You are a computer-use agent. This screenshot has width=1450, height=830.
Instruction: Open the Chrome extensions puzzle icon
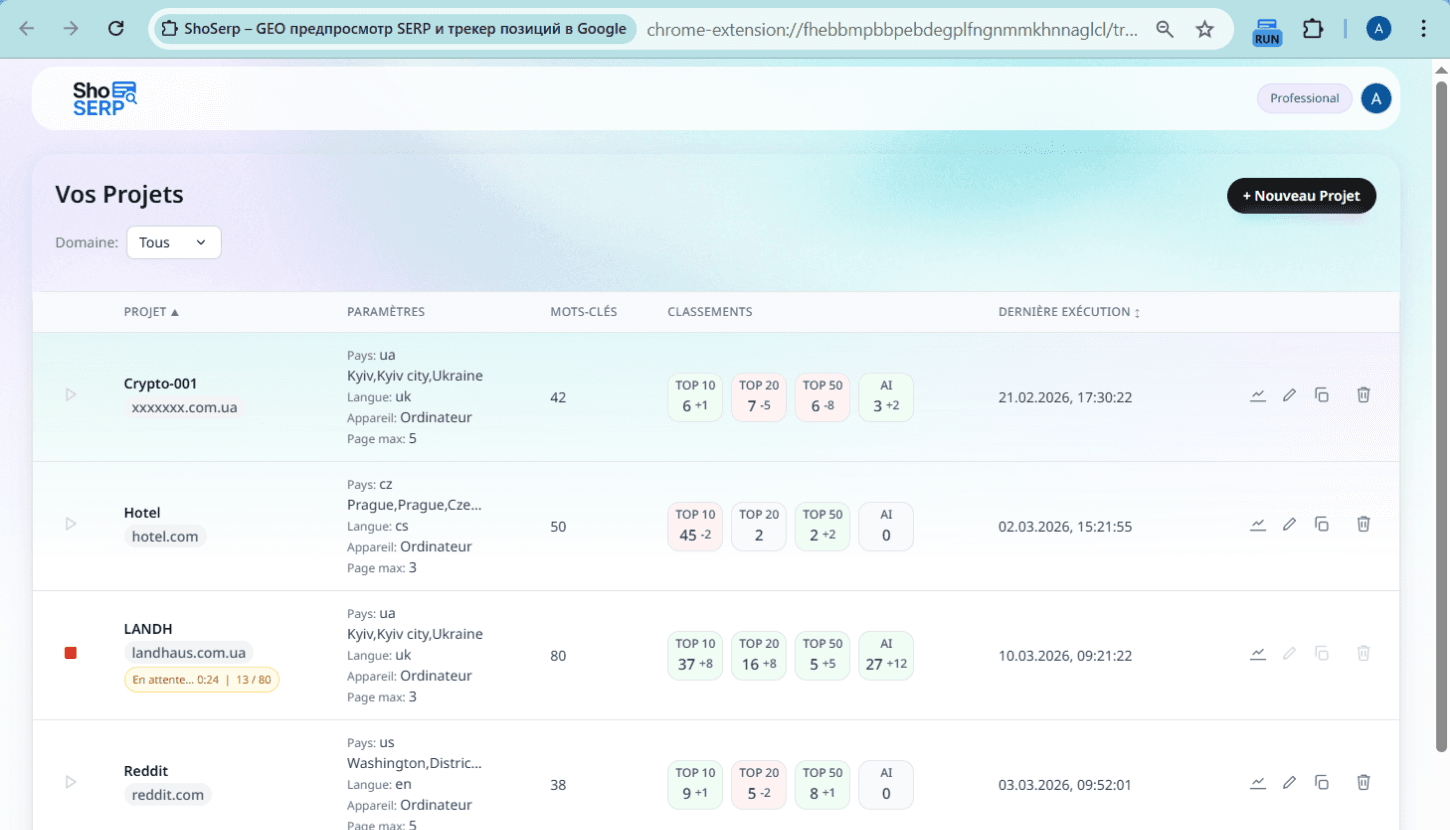tap(1313, 29)
